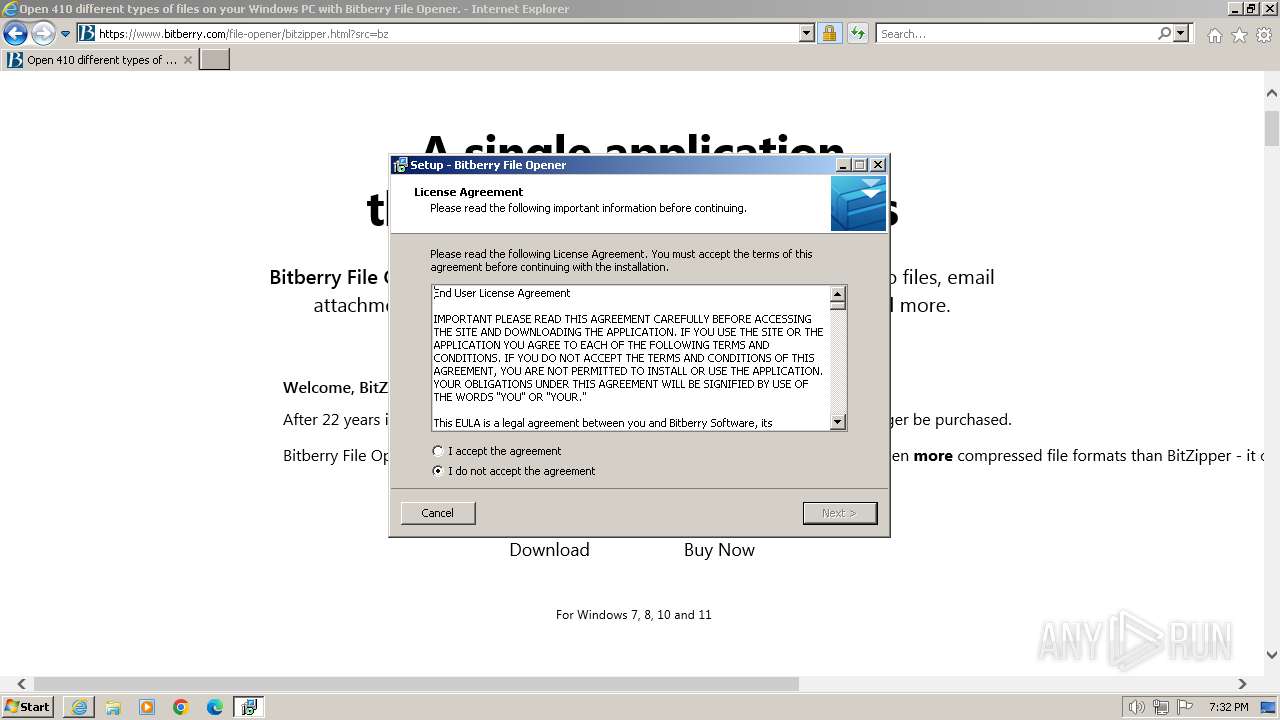Close the Setup dialog with X
1280x720 pixels.
(878, 165)
